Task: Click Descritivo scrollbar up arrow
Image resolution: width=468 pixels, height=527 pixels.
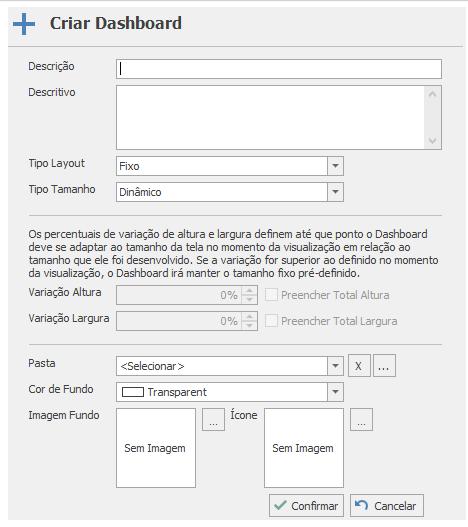Action: coord(433,94)
